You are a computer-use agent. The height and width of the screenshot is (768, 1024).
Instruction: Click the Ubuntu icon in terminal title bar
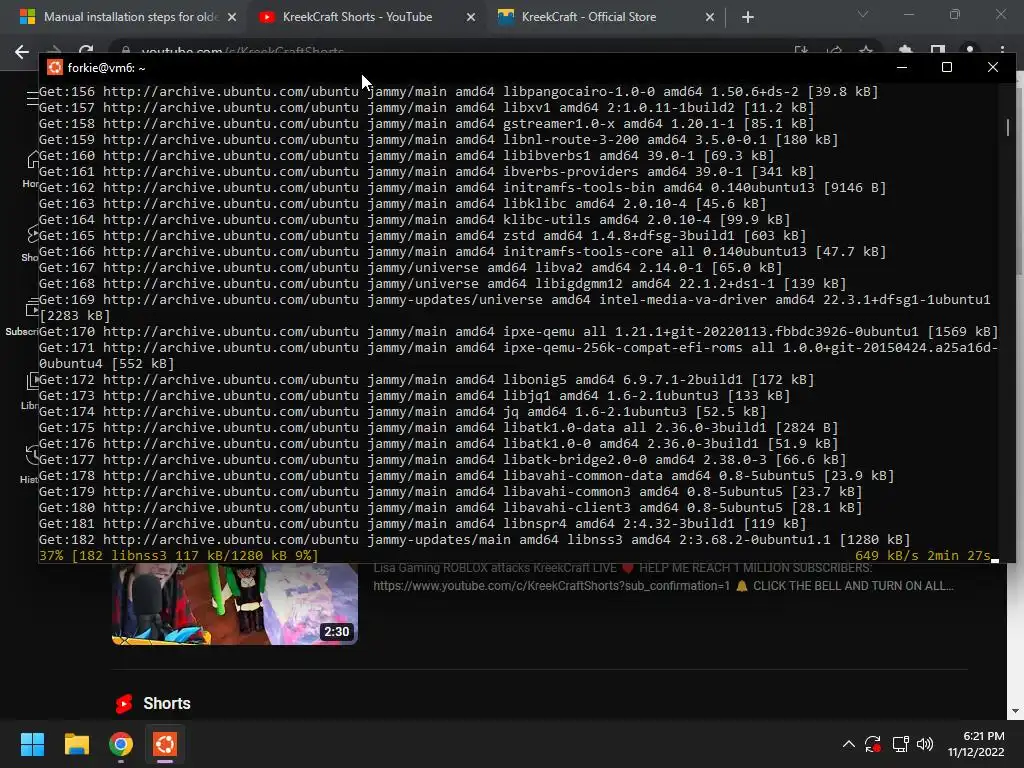55,67
